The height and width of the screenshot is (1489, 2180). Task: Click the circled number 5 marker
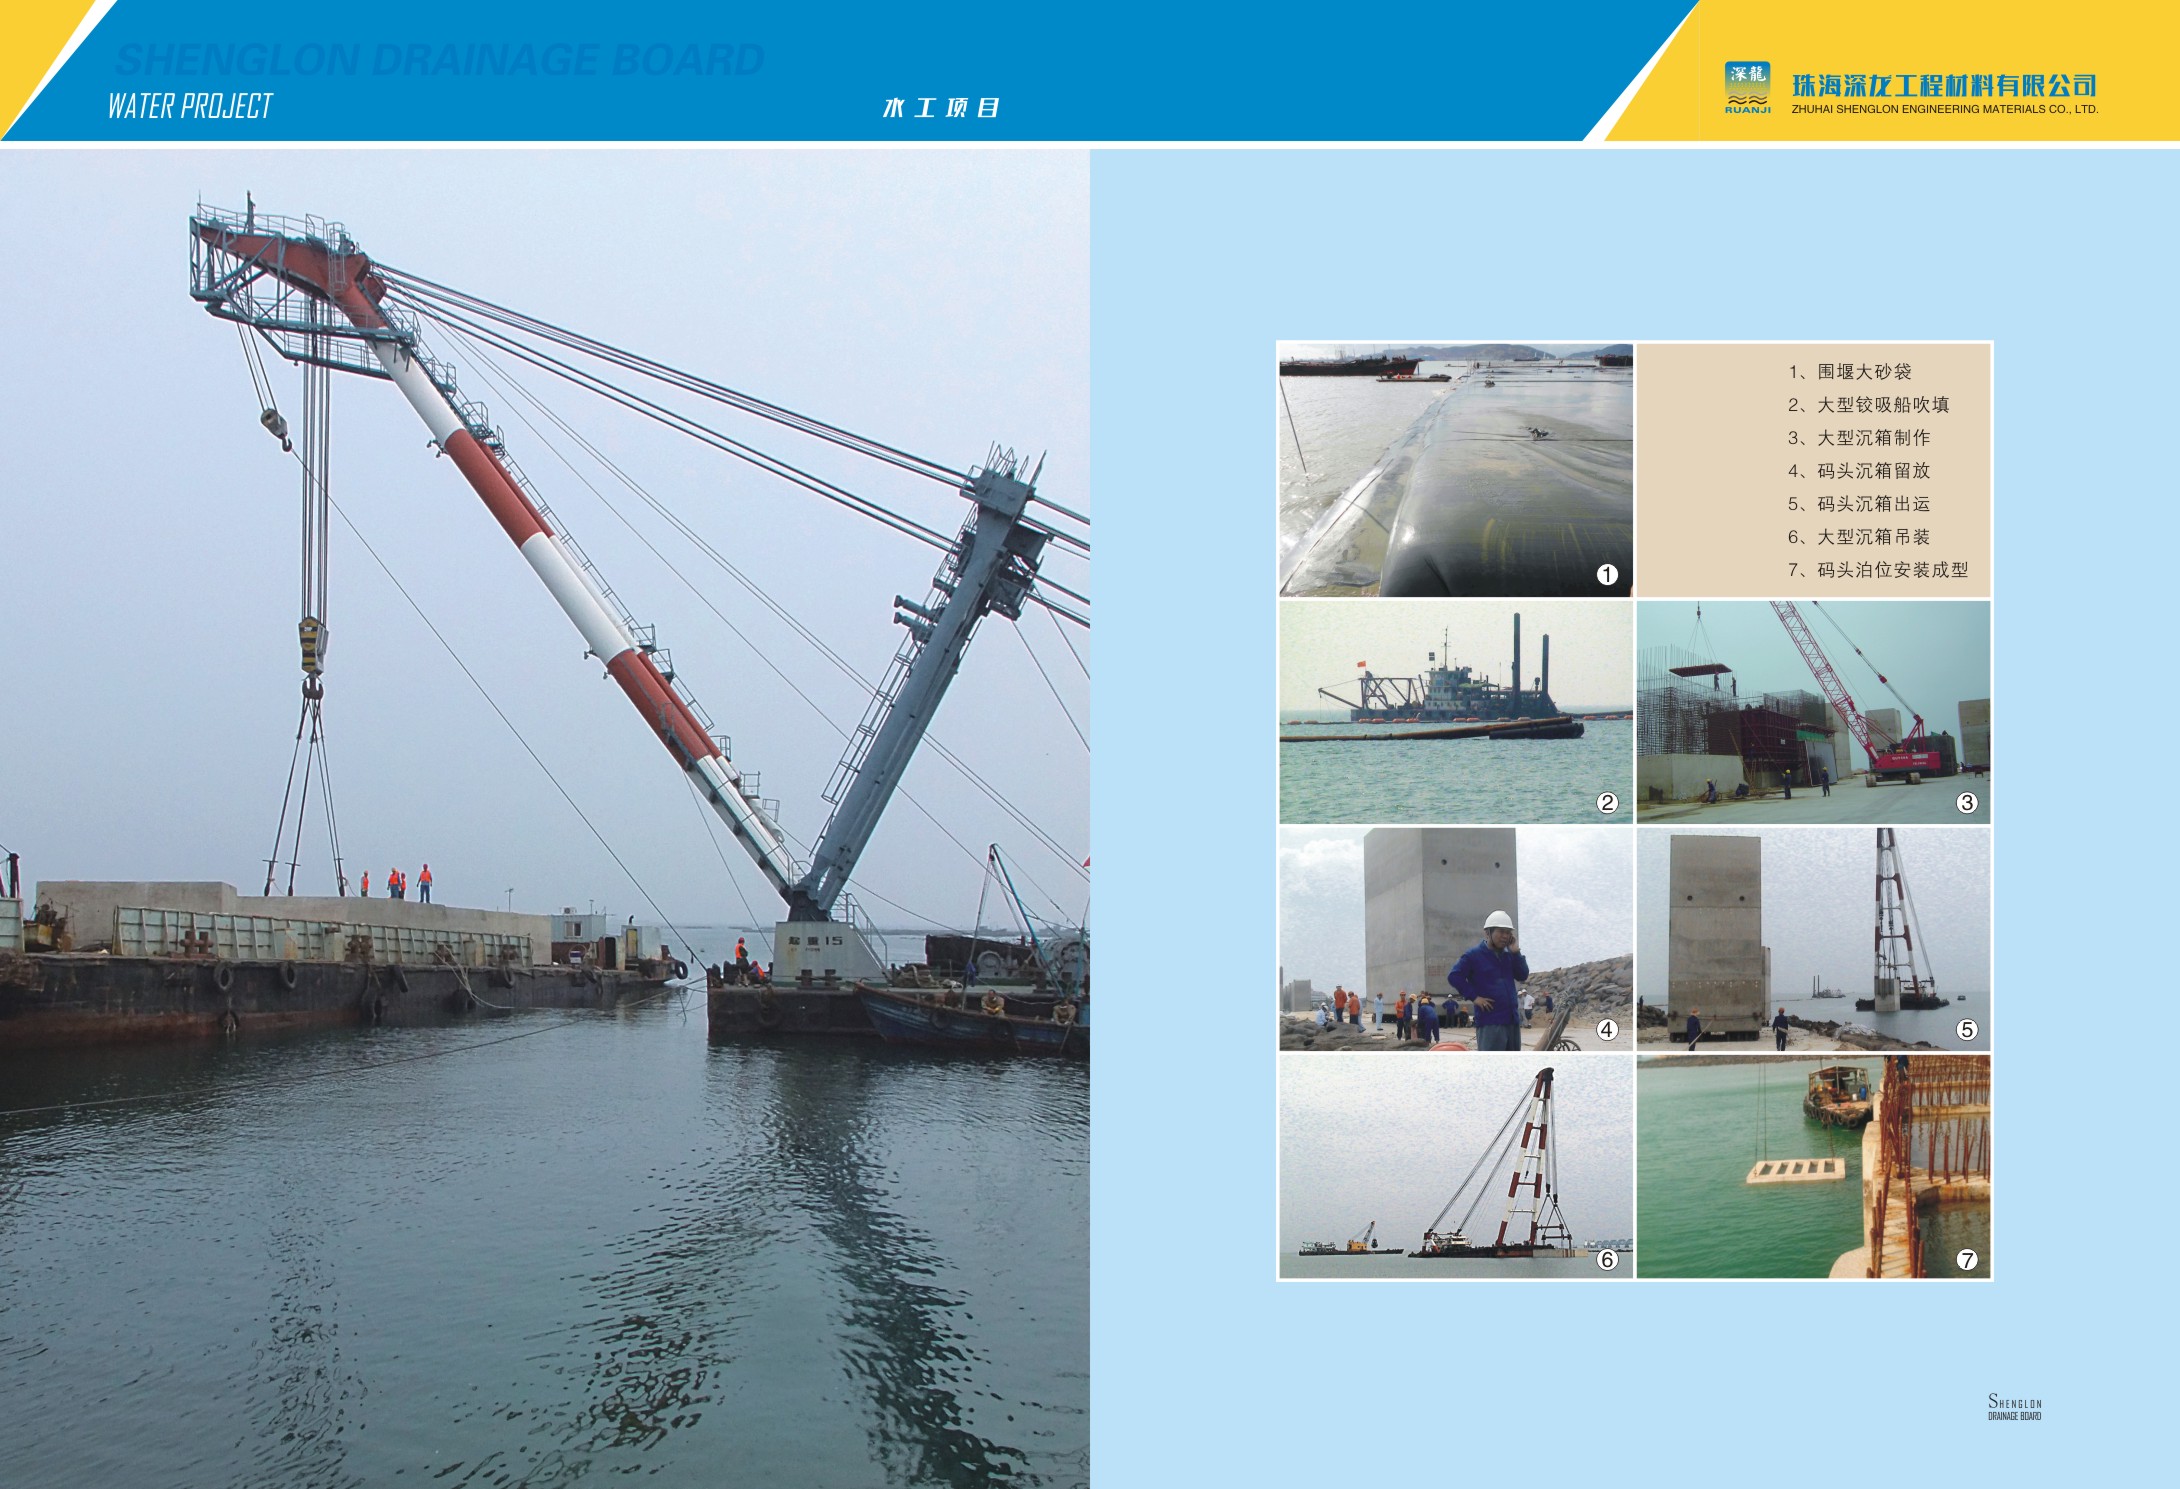pyautogui.click(x=1966, y=1029)
